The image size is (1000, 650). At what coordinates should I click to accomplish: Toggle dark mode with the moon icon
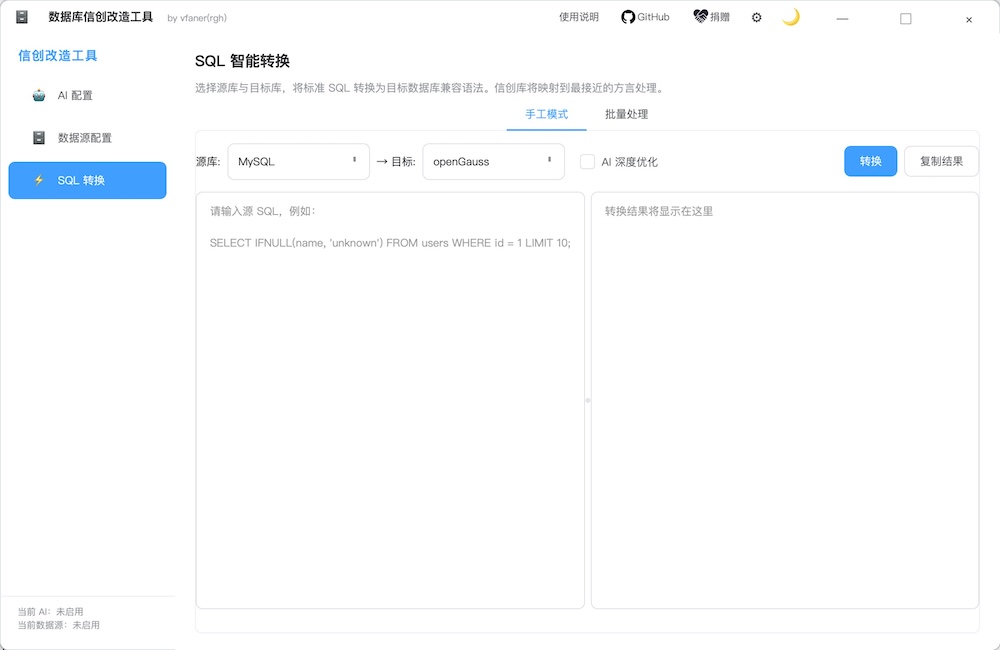pyautogui.click(x=791, y=17)
